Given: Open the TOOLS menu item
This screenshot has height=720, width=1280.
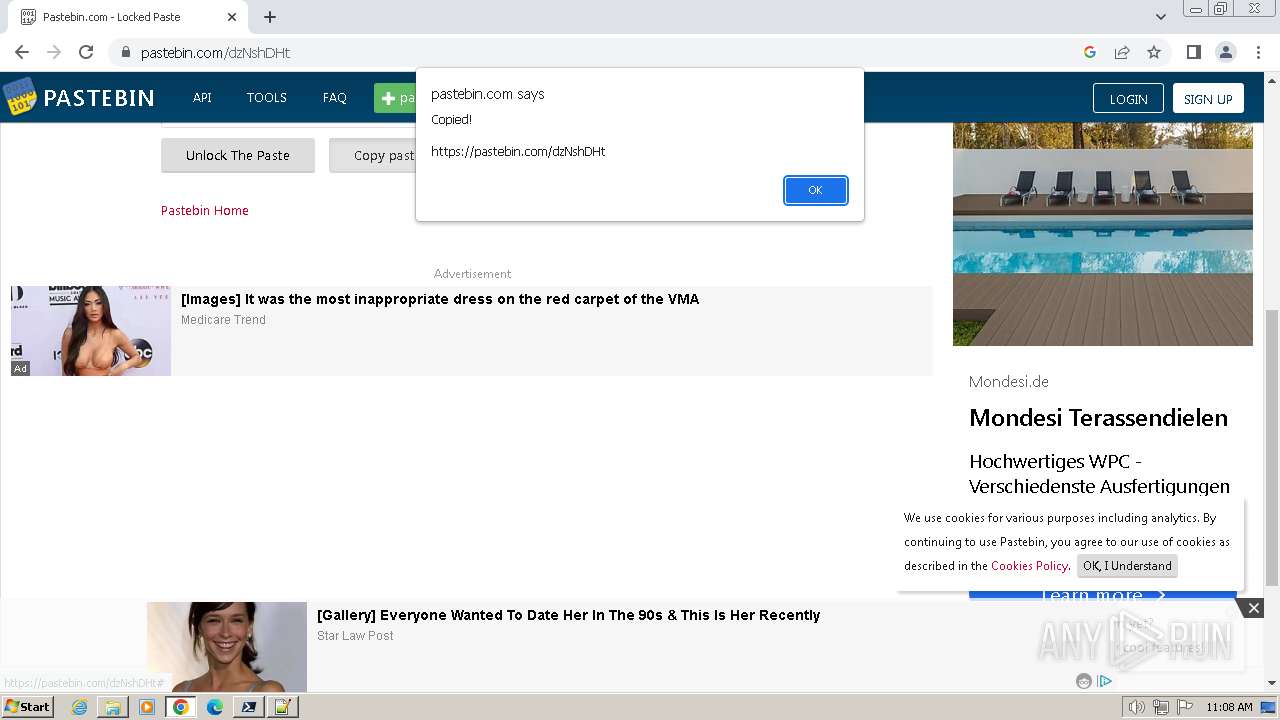Looking at the screenshot, I should pos(267,98).
